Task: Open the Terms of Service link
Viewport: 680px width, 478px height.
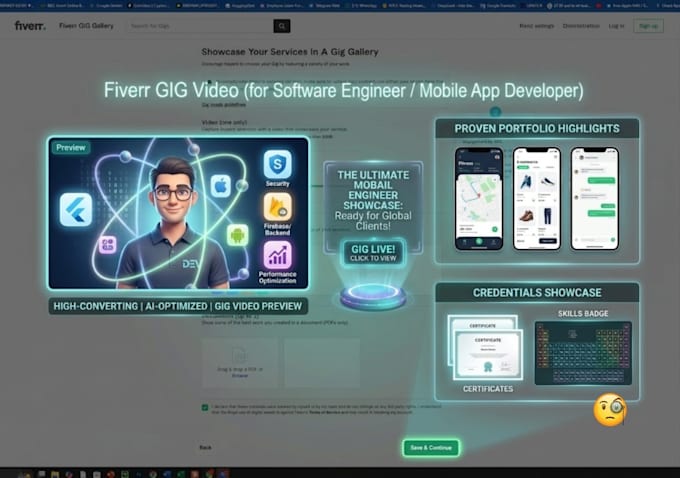Action: 324,413
